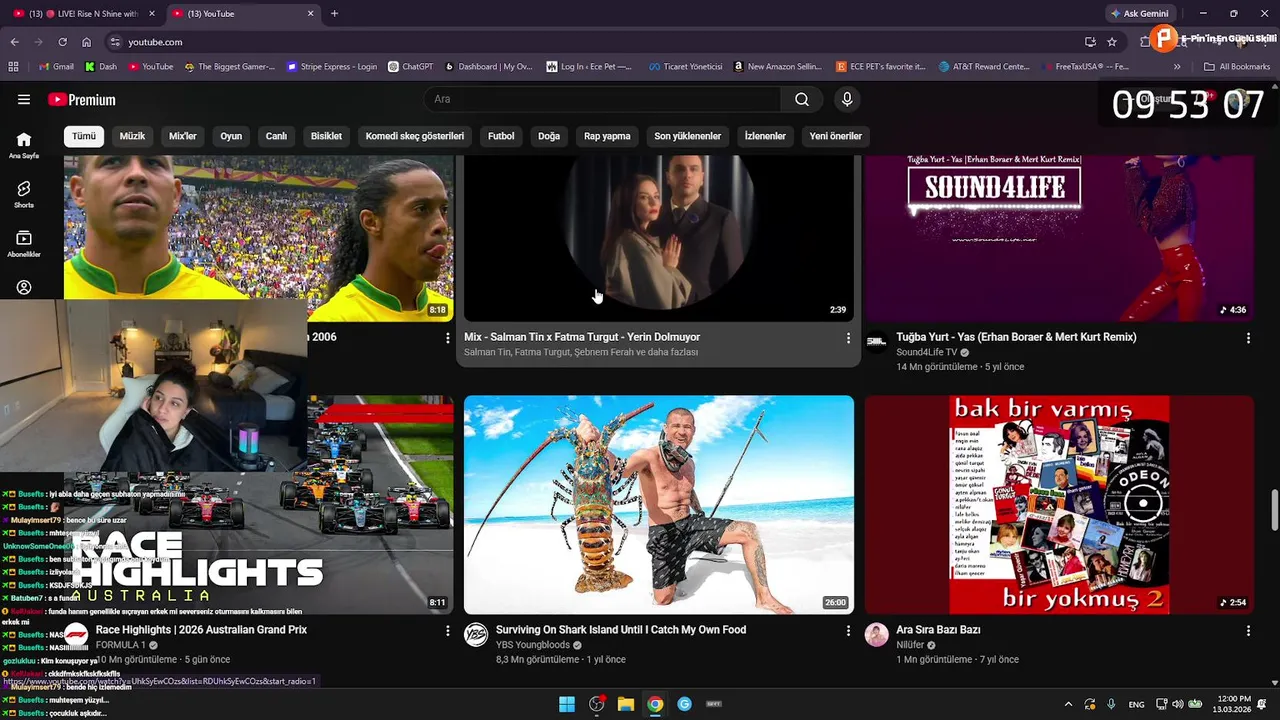The height and width of the screenshot is (720, 1280).
Task: Go back with Chrome's back arrow
Action: pos(14,42)
